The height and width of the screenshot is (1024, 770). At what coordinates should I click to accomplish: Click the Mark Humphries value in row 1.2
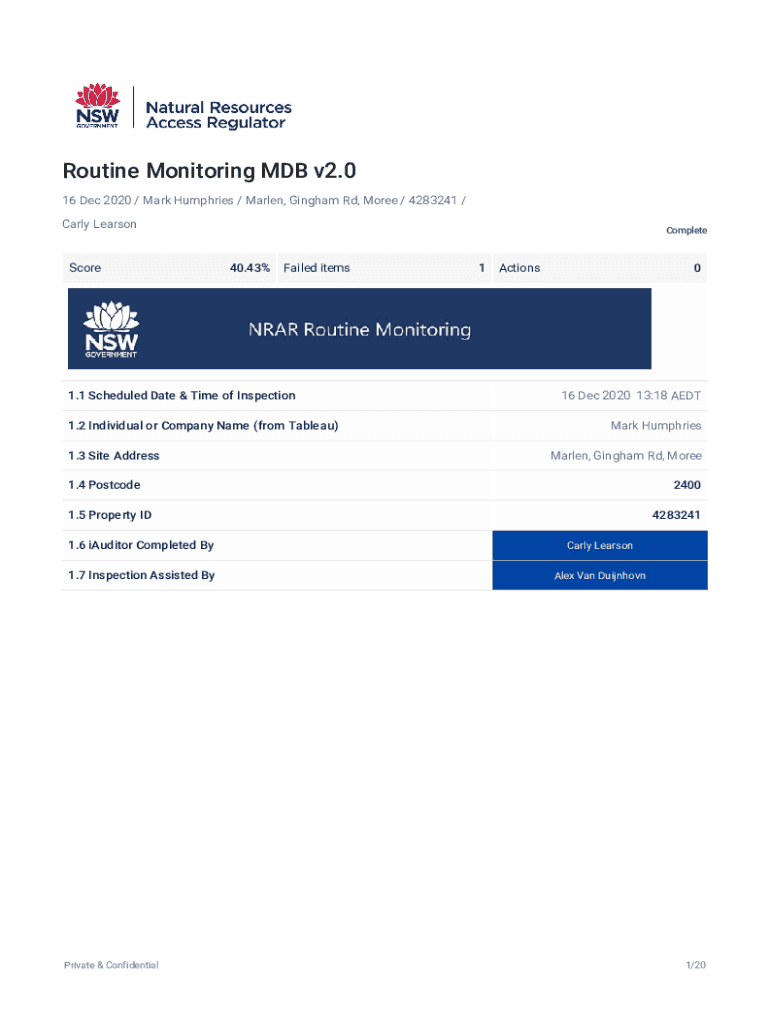coord(655,426)
